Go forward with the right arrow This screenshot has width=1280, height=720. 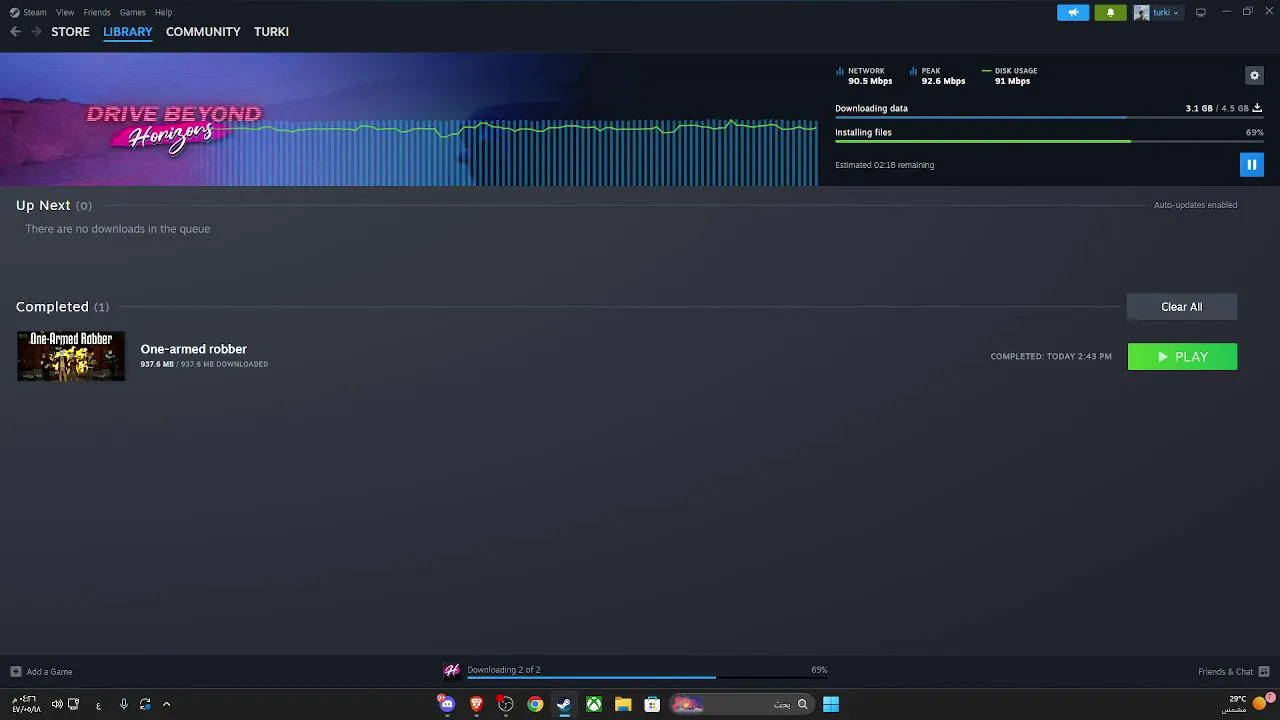pyautogui.click(x=36, y=32)
